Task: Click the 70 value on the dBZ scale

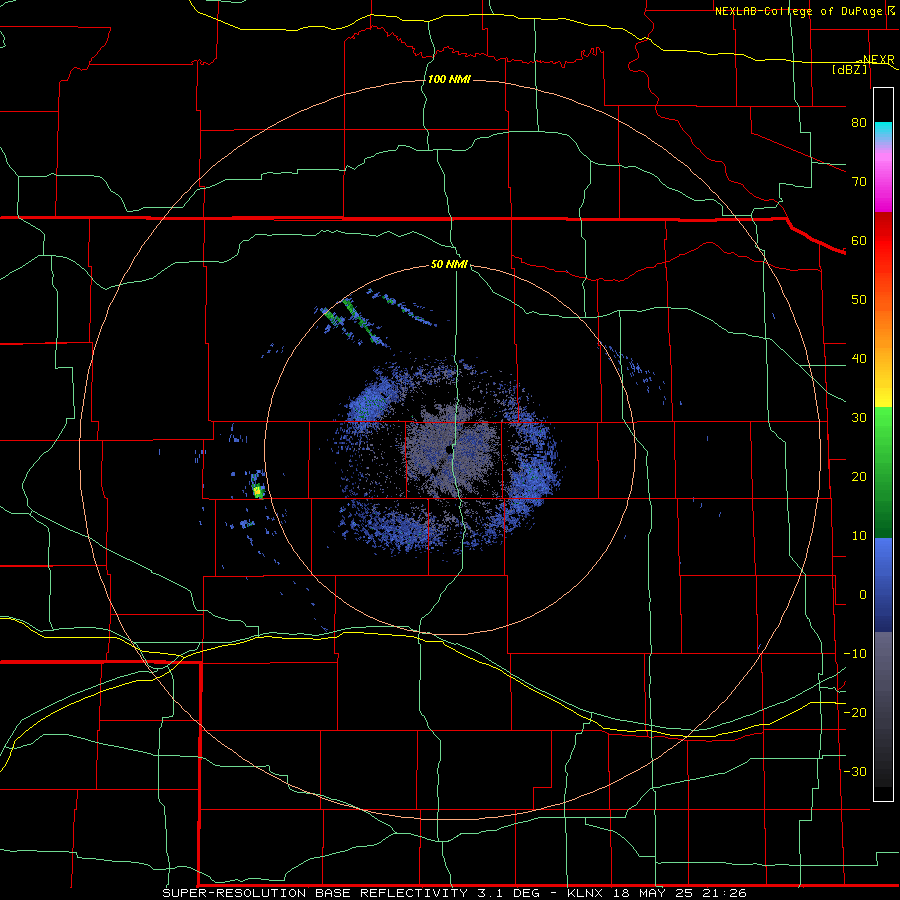Action: click(x=859, y=181)
